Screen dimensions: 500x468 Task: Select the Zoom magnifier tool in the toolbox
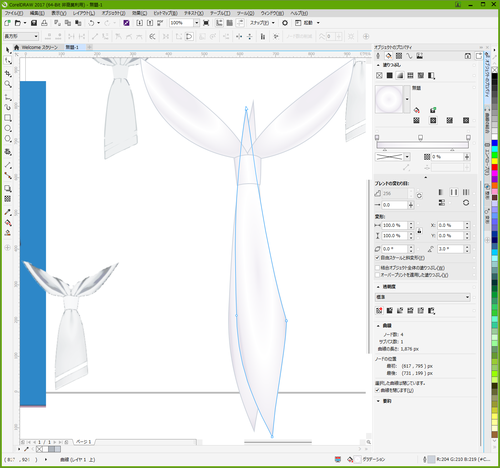[8, 84]
